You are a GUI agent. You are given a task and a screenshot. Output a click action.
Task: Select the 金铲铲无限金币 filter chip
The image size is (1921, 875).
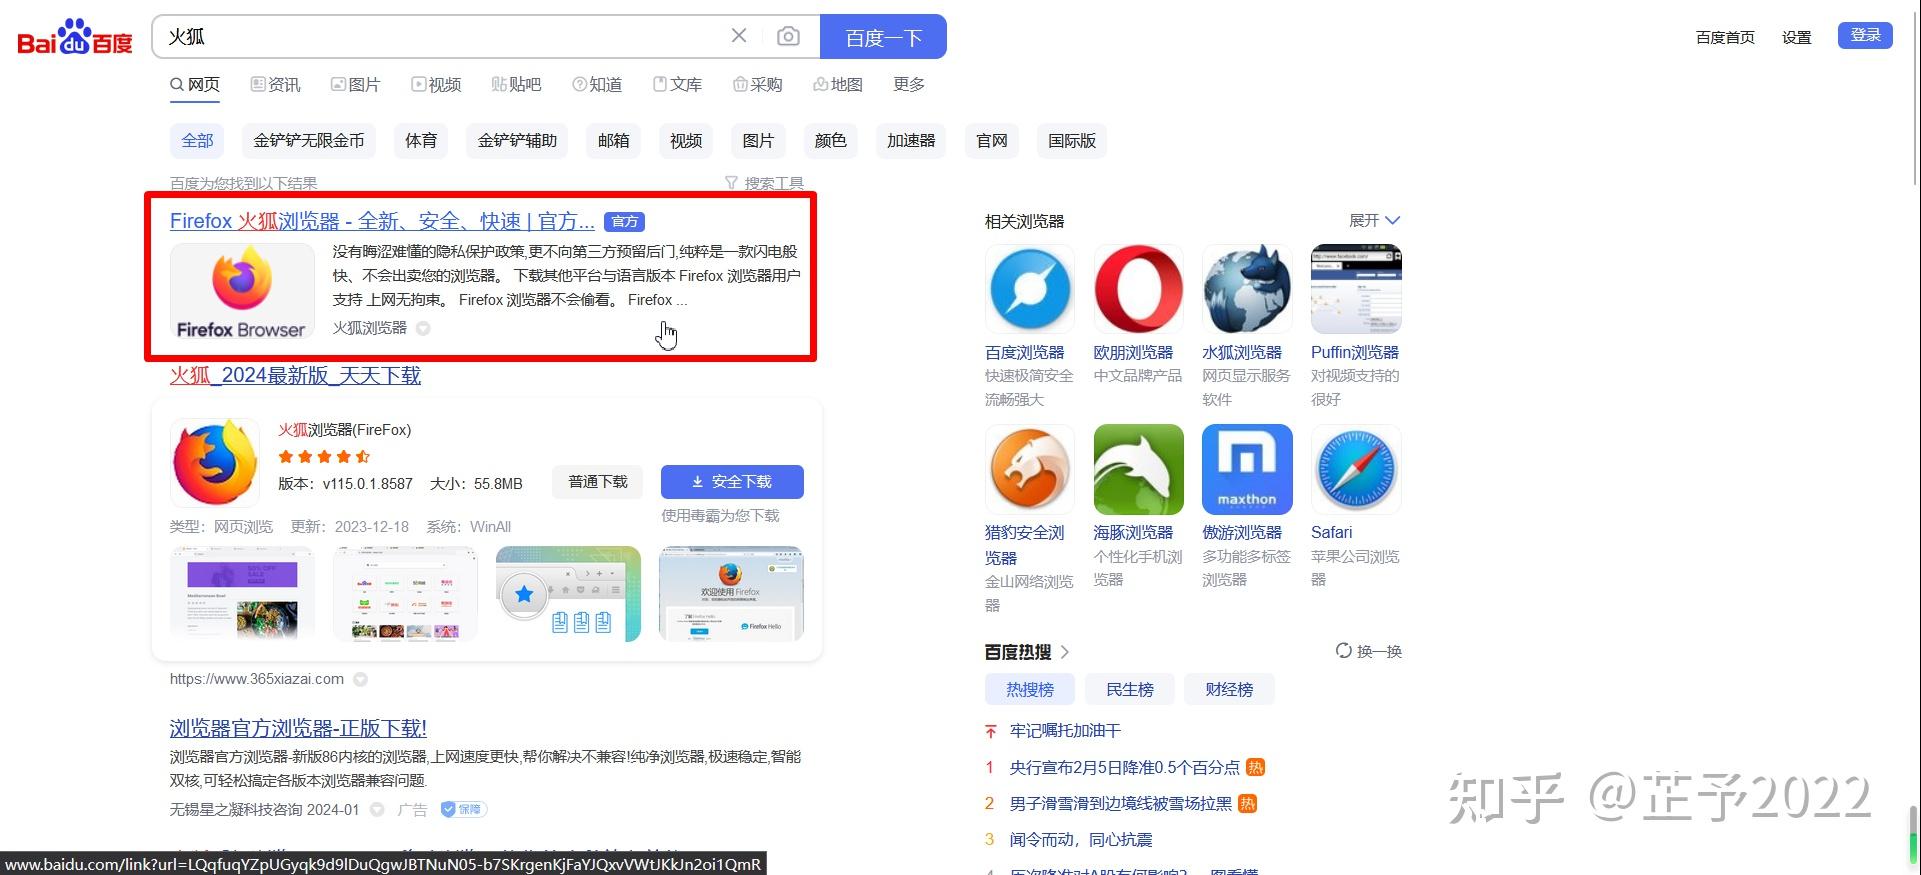(x=309, y=141)
